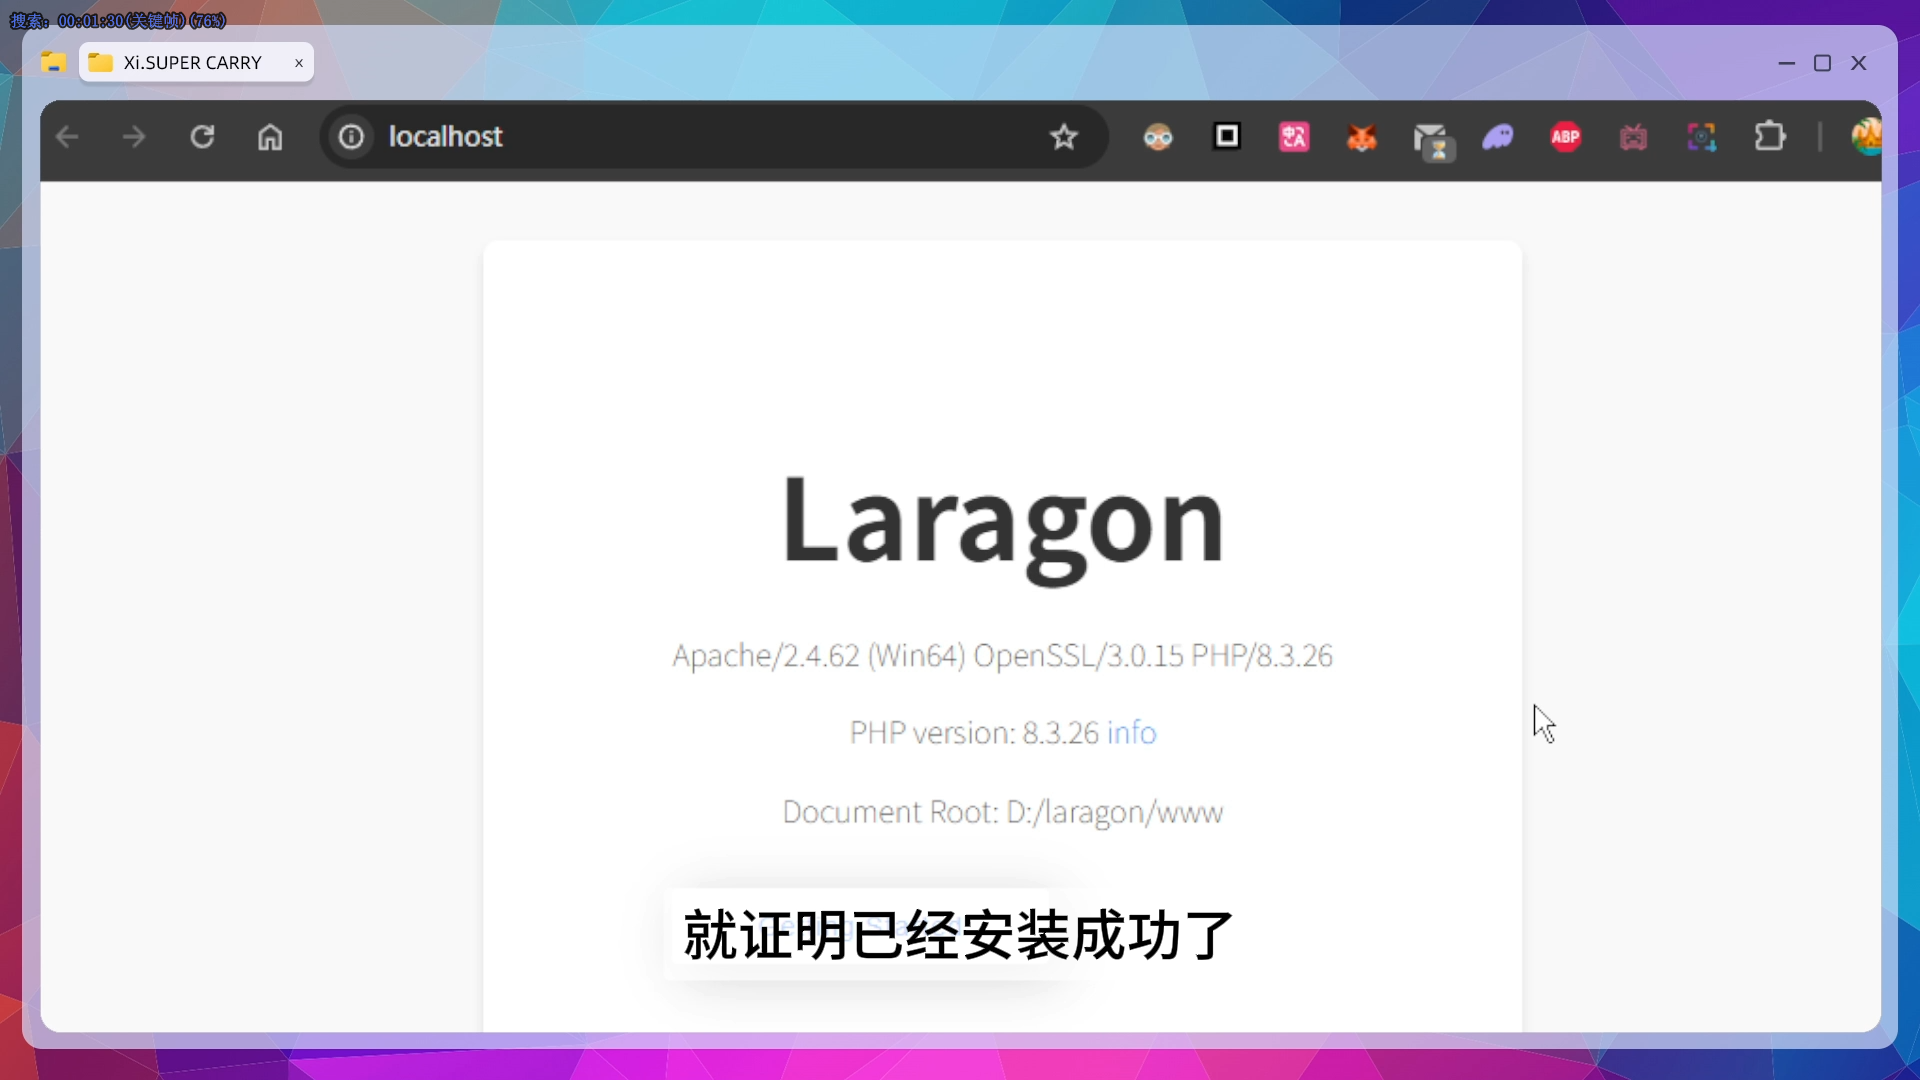Click the localhost address bar
This screenshot has width=1920, height=1080.
click(700, 137)
